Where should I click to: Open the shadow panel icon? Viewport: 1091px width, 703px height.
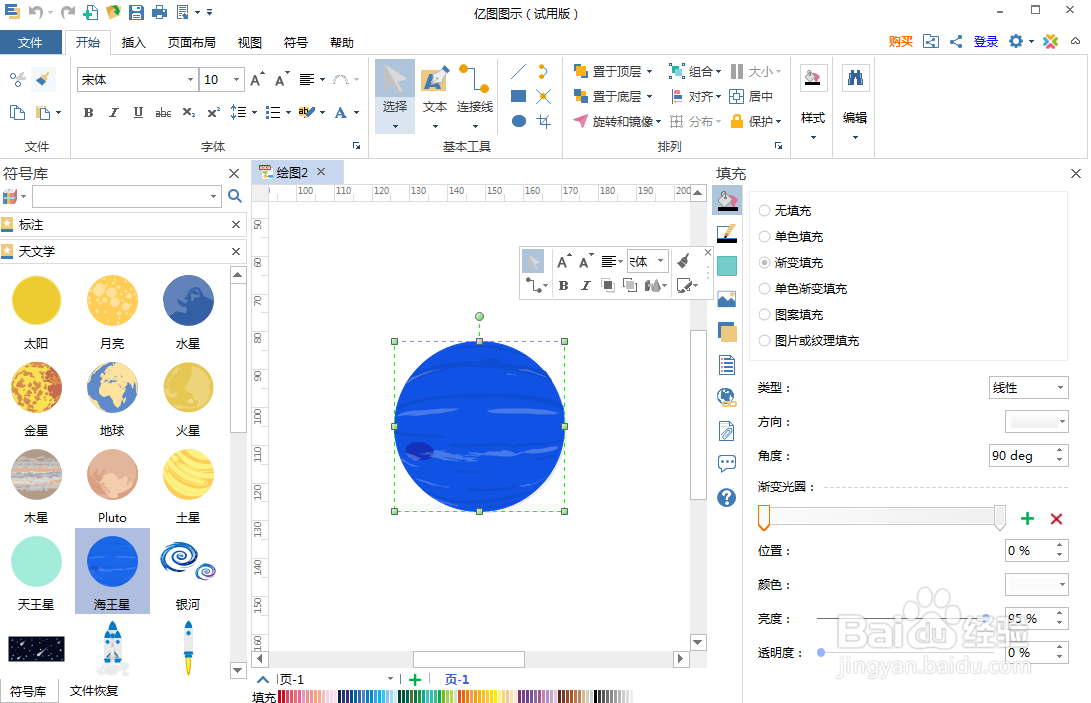click(727, 333)
